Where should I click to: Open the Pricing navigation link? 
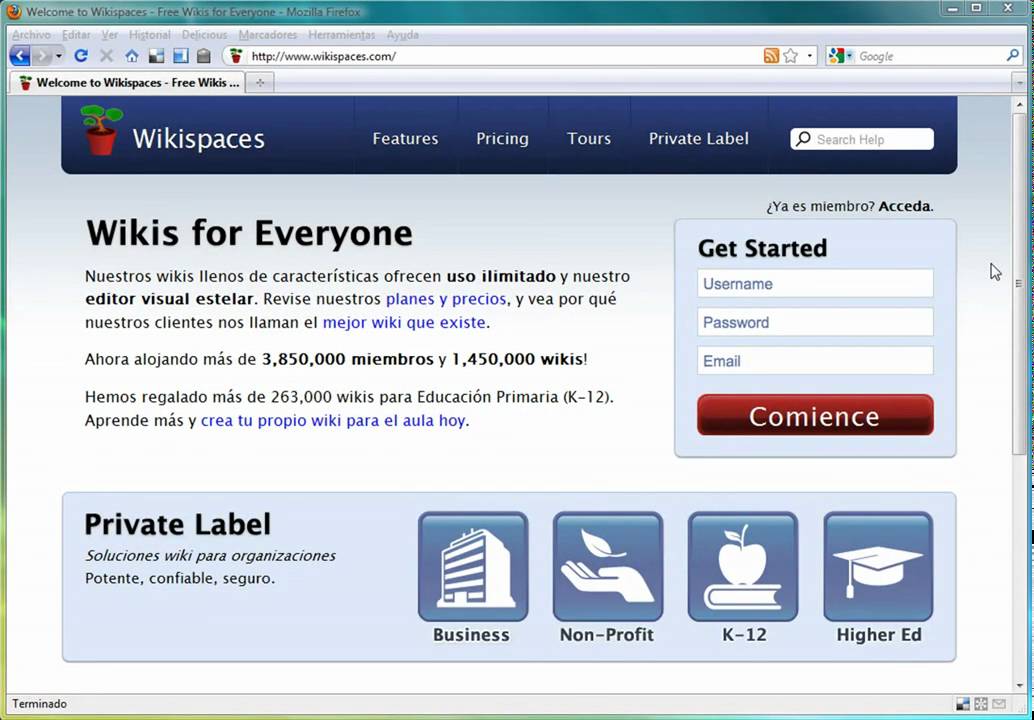coord(502,138)
